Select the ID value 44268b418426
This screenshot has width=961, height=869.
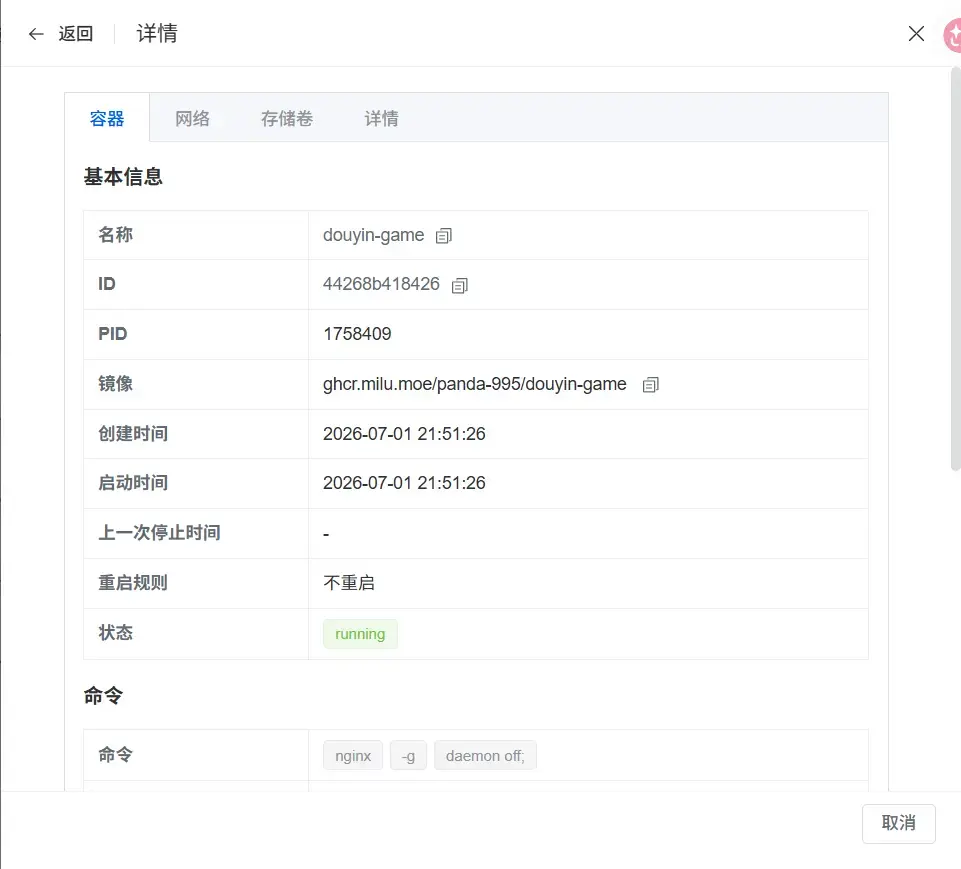pyautogui.click(x=381, y=284)
